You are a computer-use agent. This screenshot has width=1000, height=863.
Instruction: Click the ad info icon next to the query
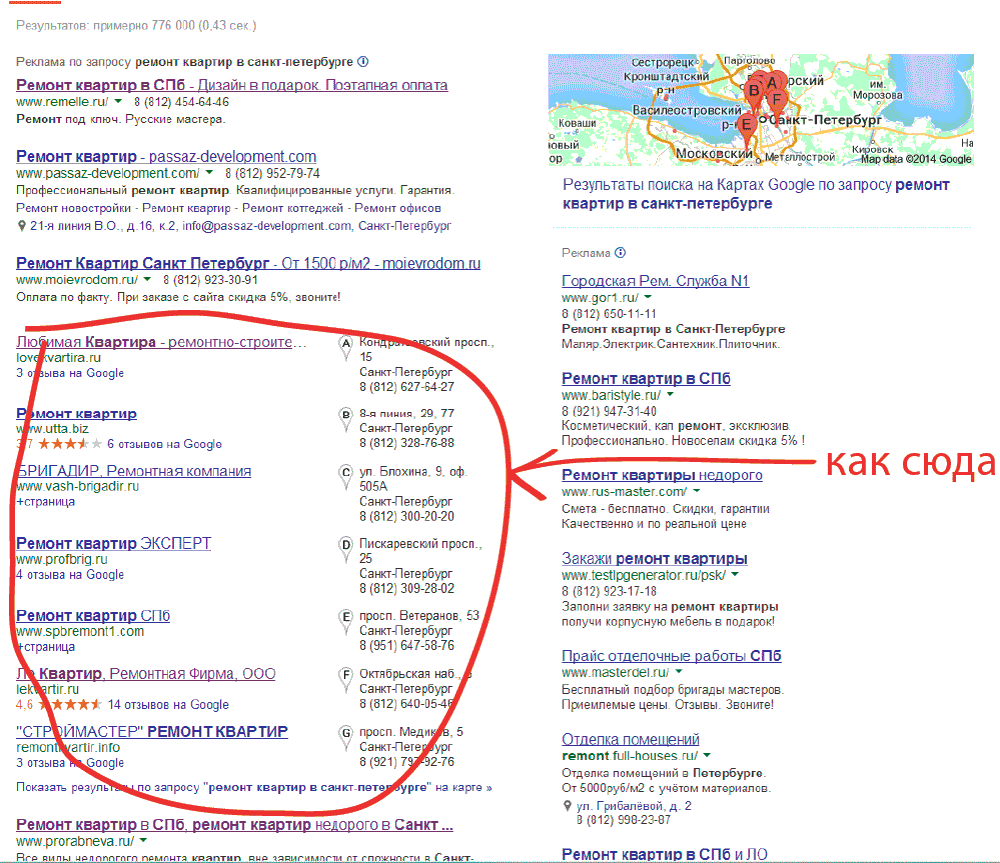click(x=363, y=62)
